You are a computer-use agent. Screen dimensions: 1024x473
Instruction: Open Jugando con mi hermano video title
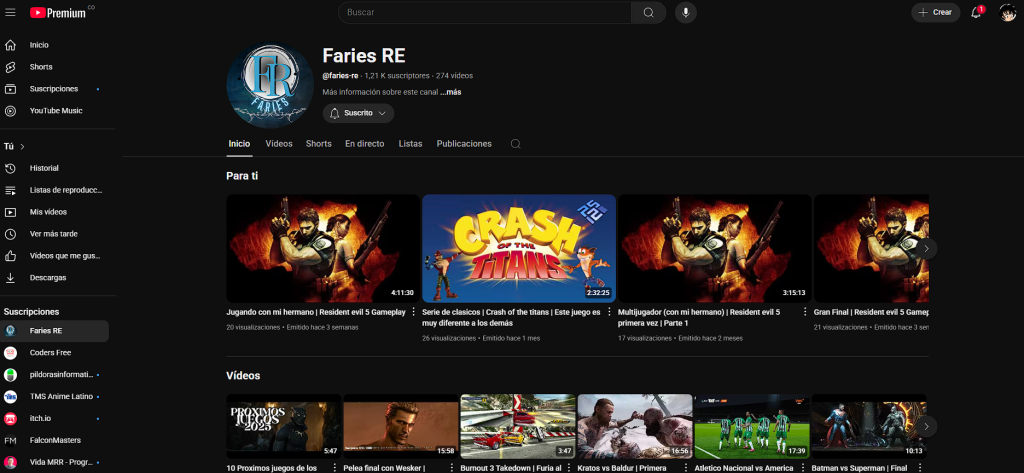pos(316,312)
